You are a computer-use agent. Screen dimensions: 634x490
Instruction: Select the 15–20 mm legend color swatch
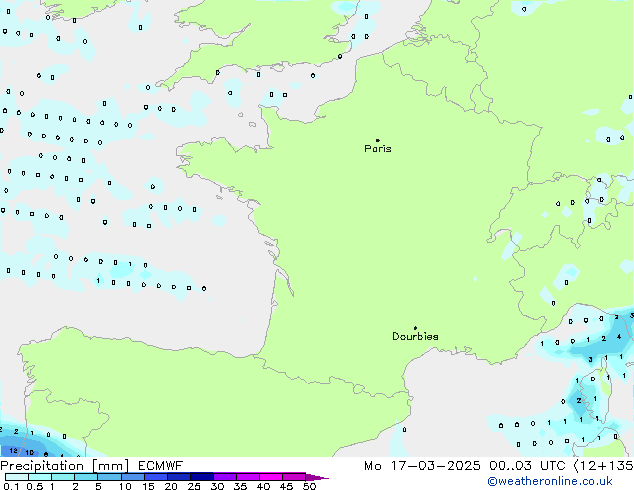pyautogui.click(x=155, y=477)
